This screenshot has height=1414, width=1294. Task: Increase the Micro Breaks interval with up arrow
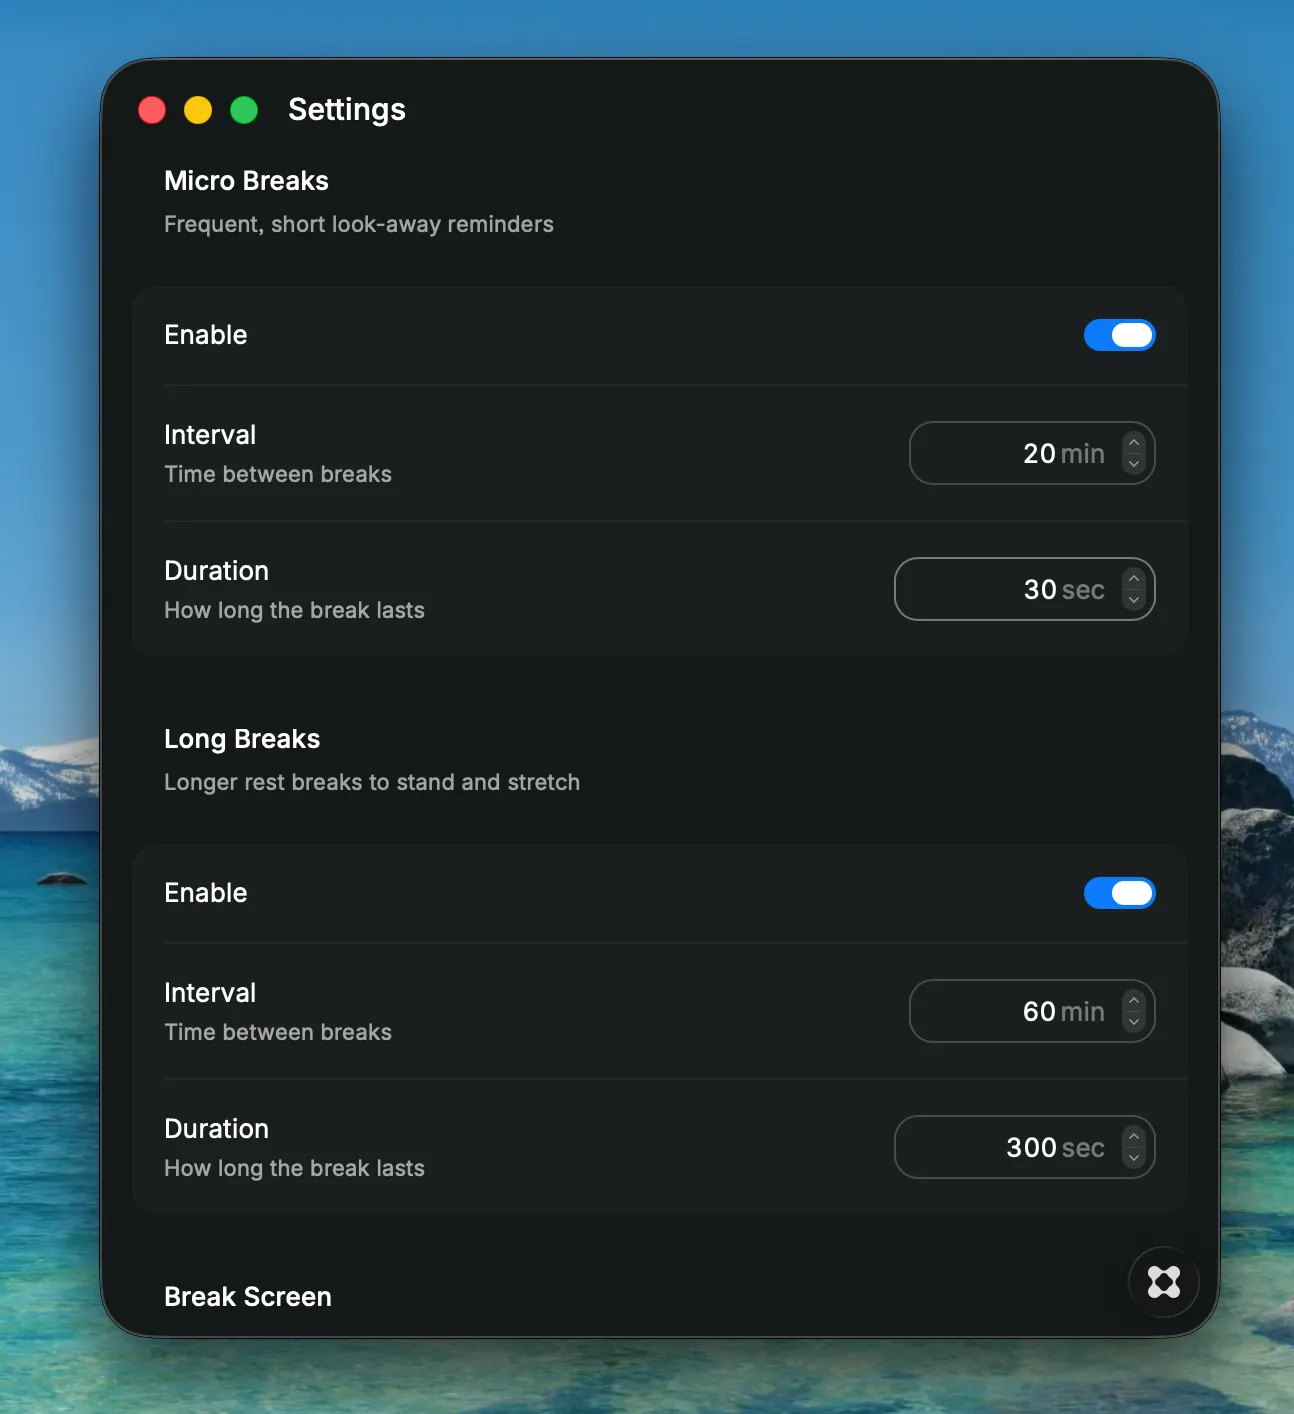pyautogui.click(x=1133, y=442)
